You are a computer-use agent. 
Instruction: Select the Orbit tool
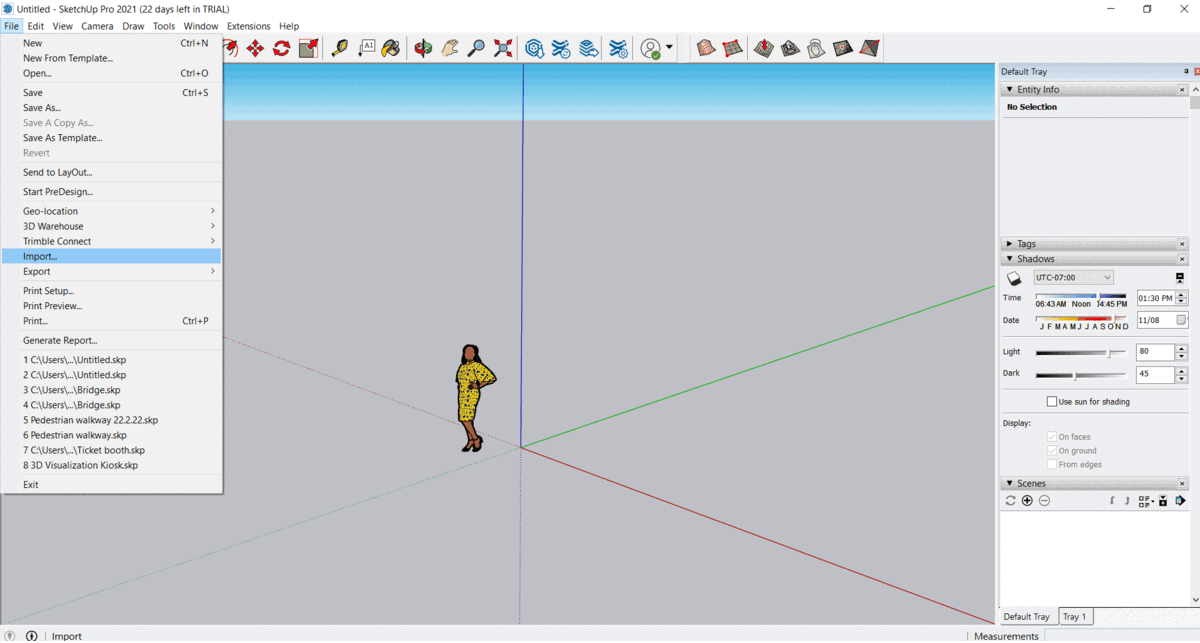click(x=424, y=48)
